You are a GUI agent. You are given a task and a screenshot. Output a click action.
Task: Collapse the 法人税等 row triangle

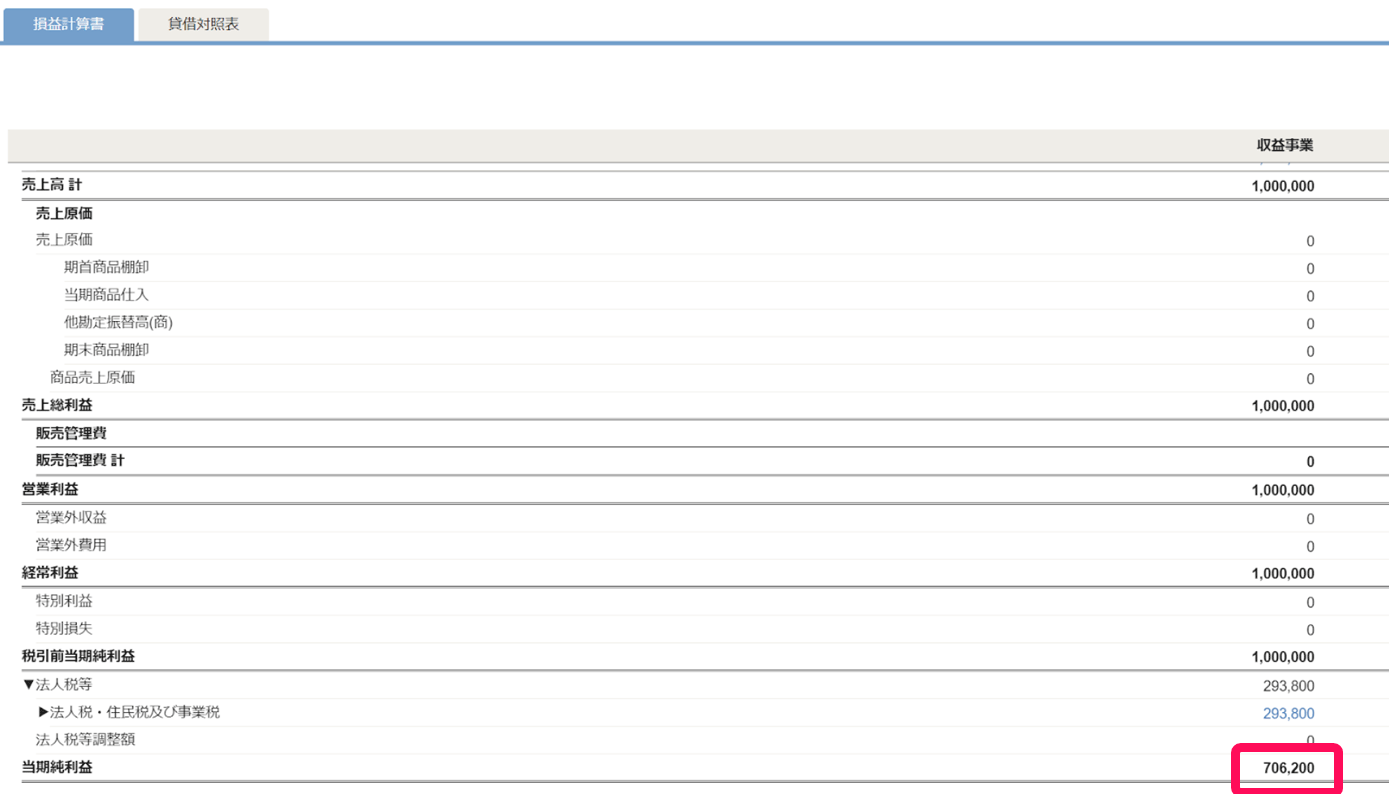(x=28, y=685)
